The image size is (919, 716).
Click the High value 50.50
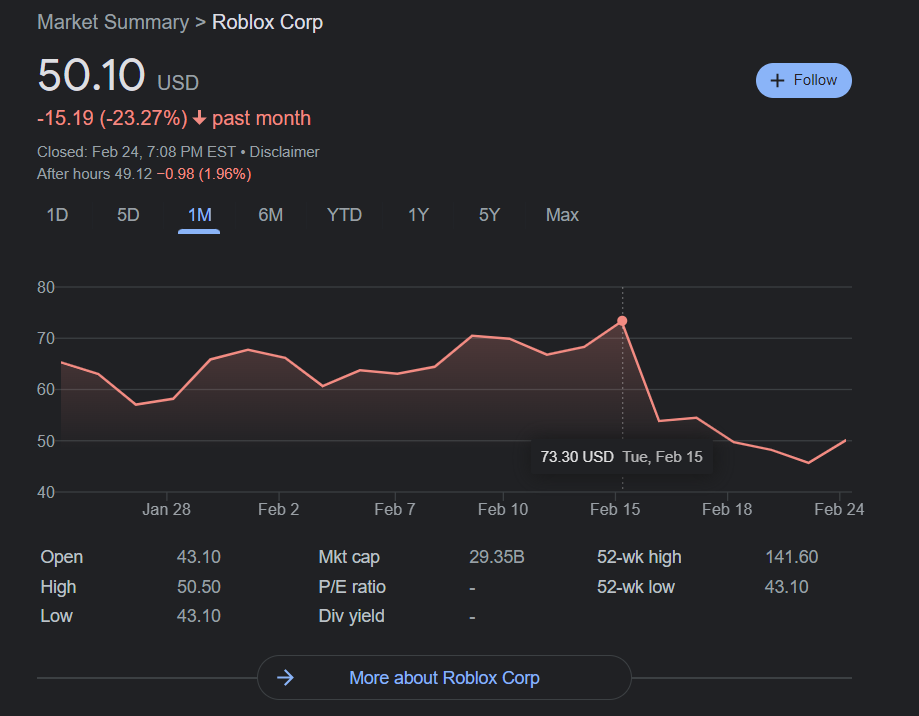[x=199, y=587]
